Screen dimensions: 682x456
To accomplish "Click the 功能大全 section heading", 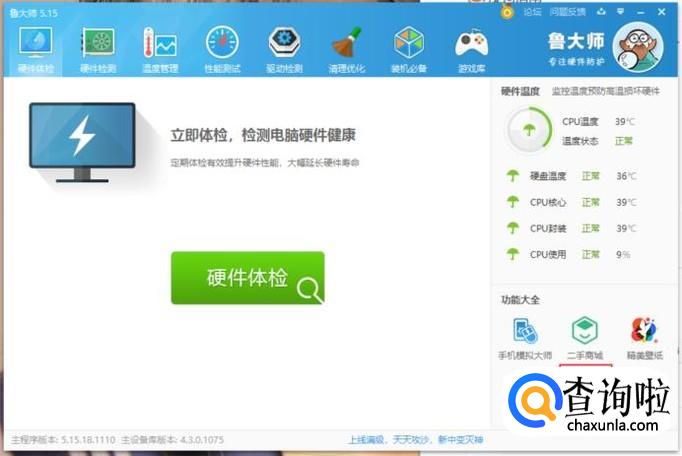I will point(520,300).
